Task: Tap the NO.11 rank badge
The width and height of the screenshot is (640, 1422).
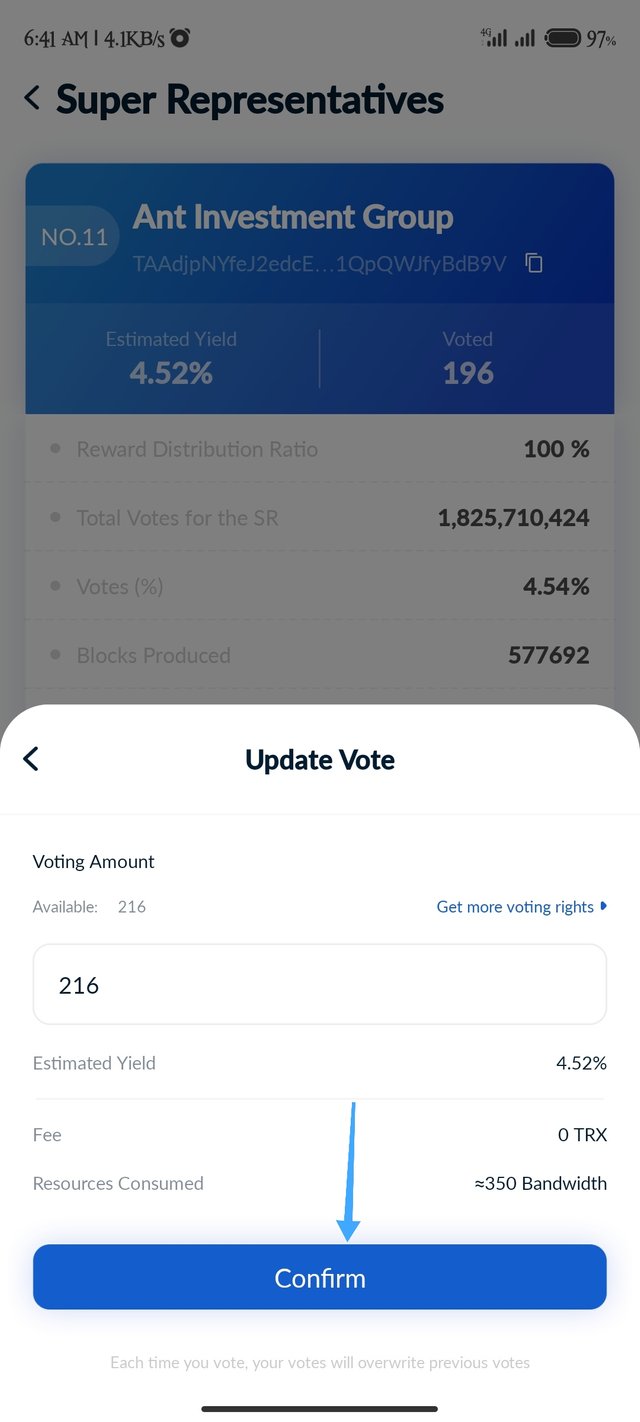Action: coord(72,237)
